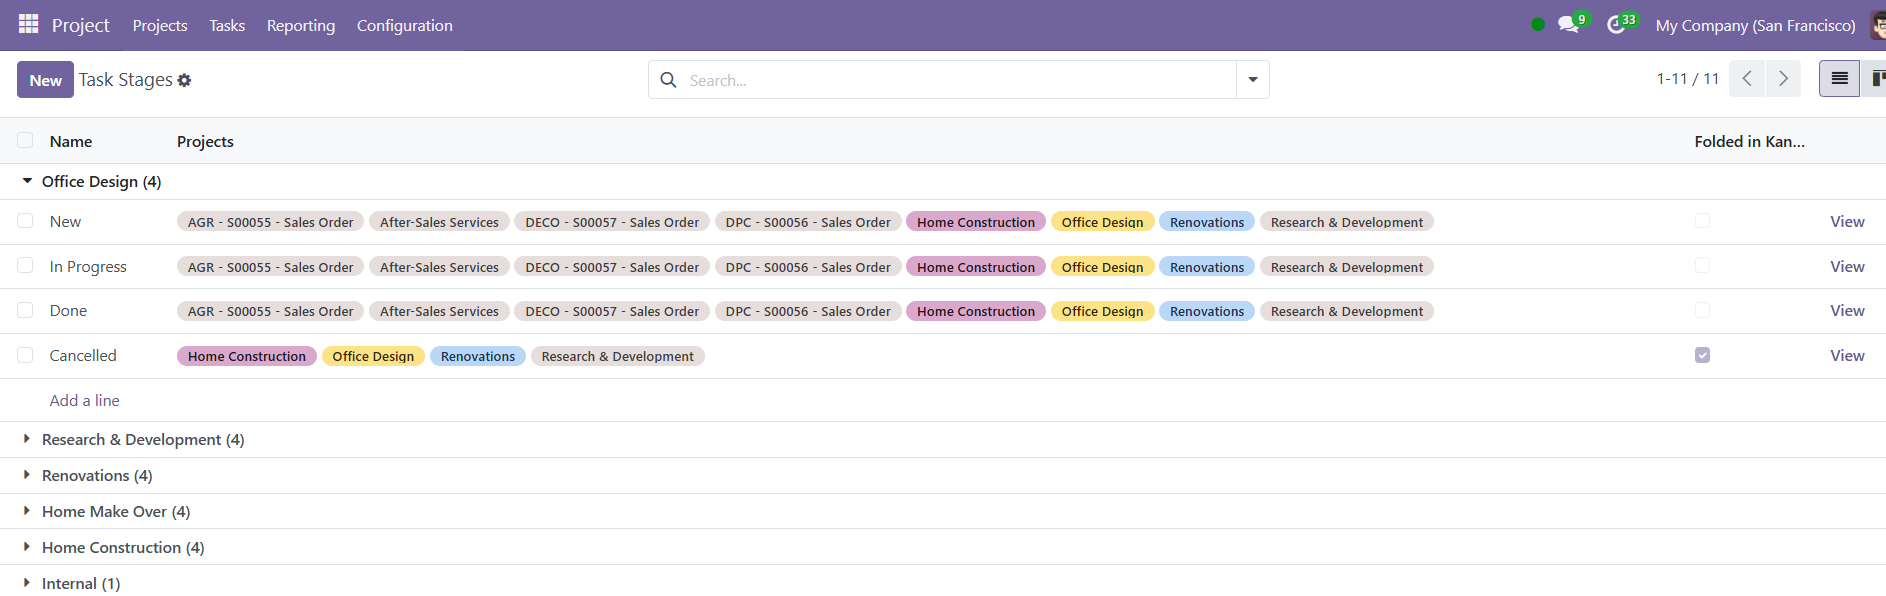Toggle Folded in Kanban for In Progress
The image size is (1886, 596).
[1702, 266]
